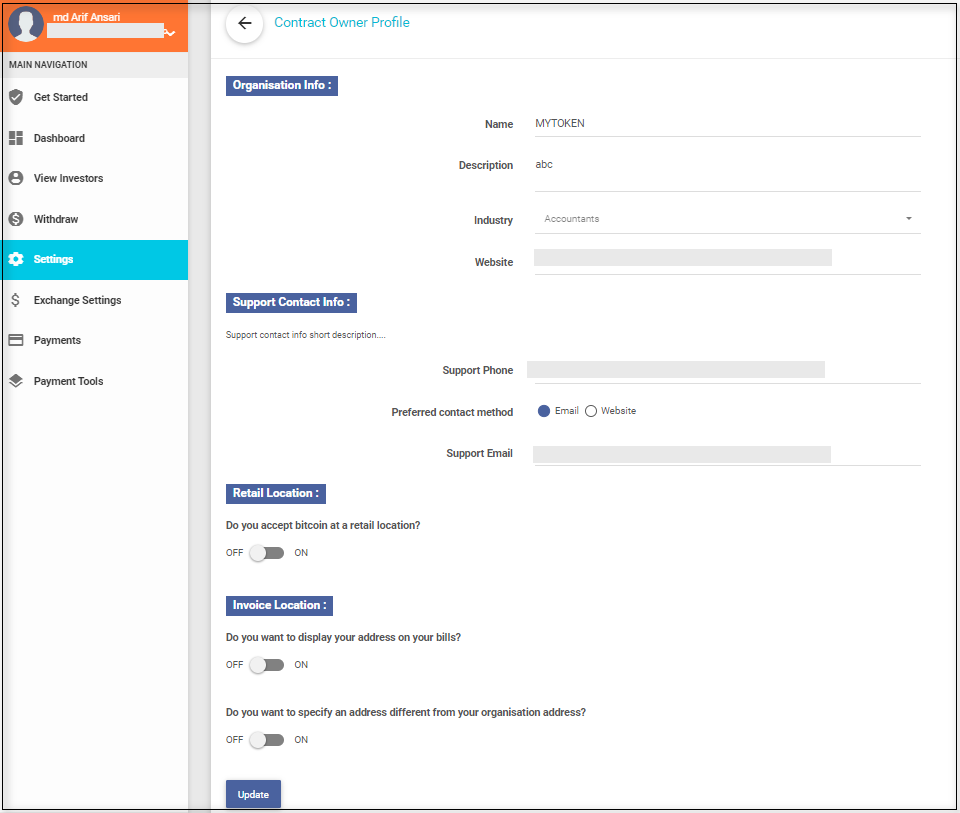
Task: Click the Payment Tools layers icon
Action: [x=15, y=381]
